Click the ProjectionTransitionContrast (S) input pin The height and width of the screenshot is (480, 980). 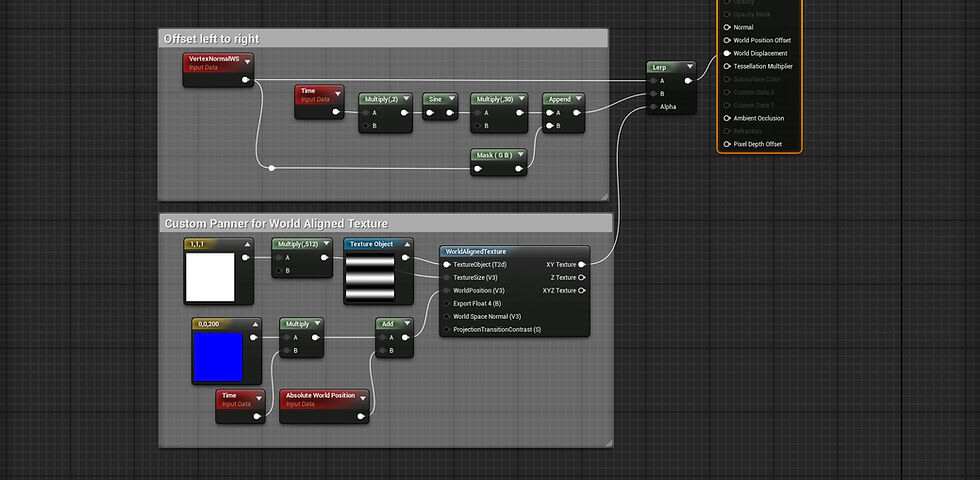[447, 329]
